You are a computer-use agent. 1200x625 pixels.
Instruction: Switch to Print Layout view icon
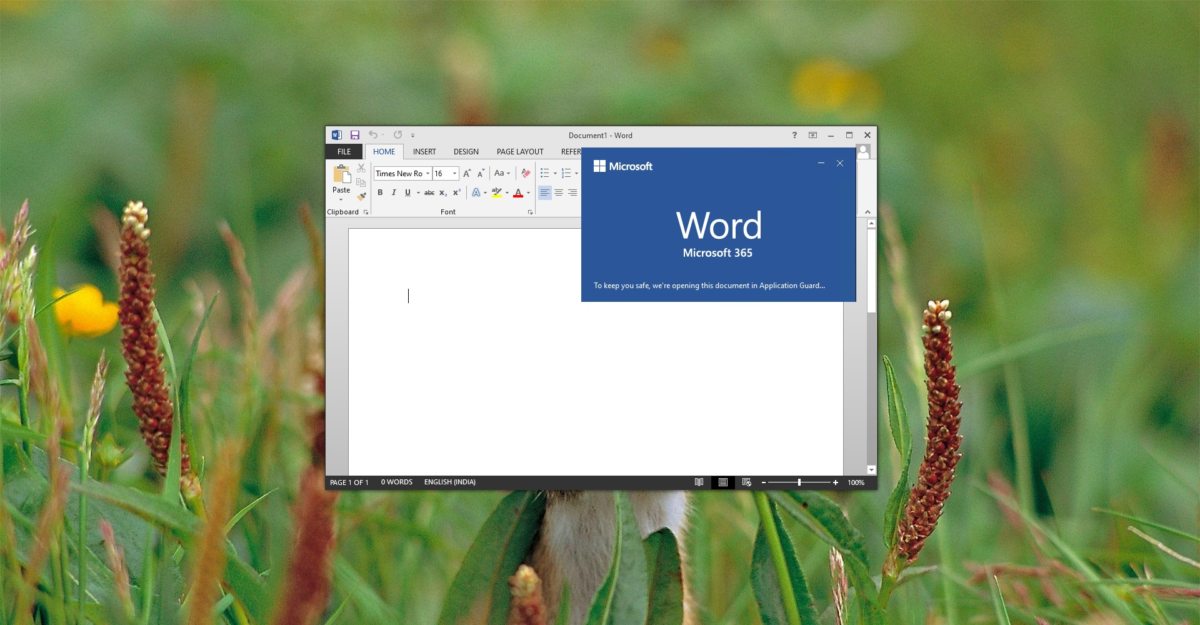[722, 482]
